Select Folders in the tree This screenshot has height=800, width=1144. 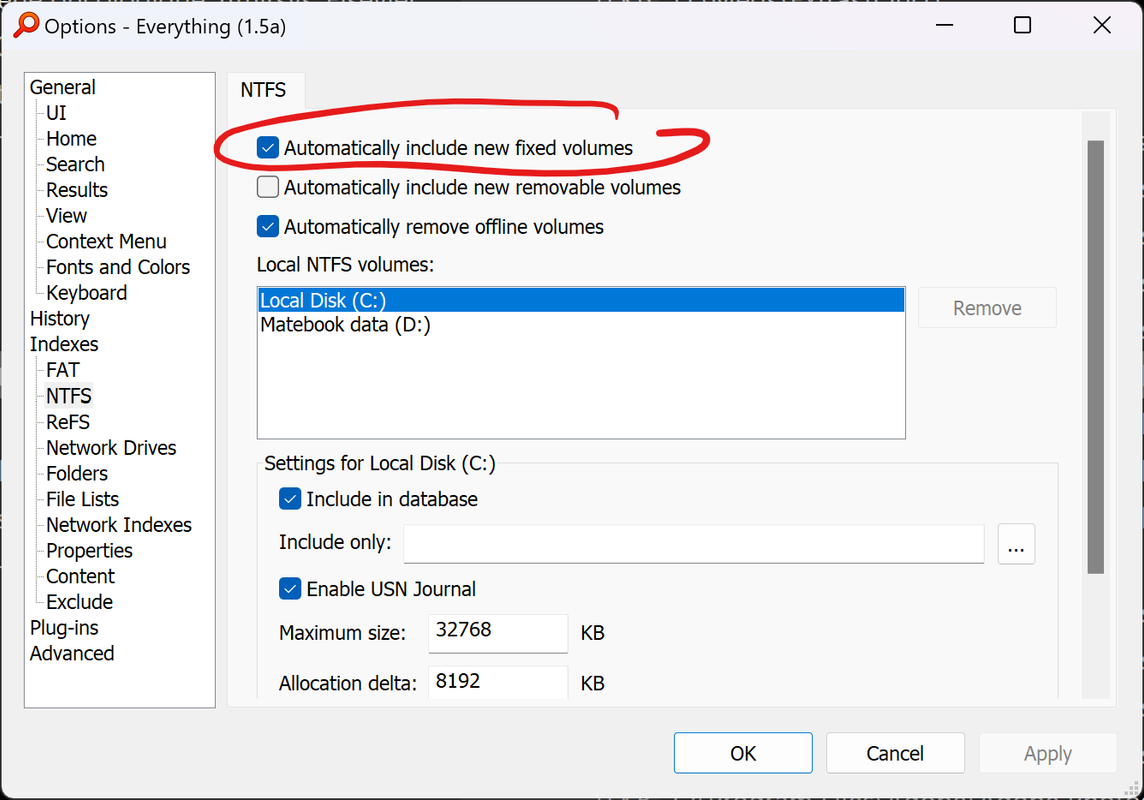pos(77,474)
